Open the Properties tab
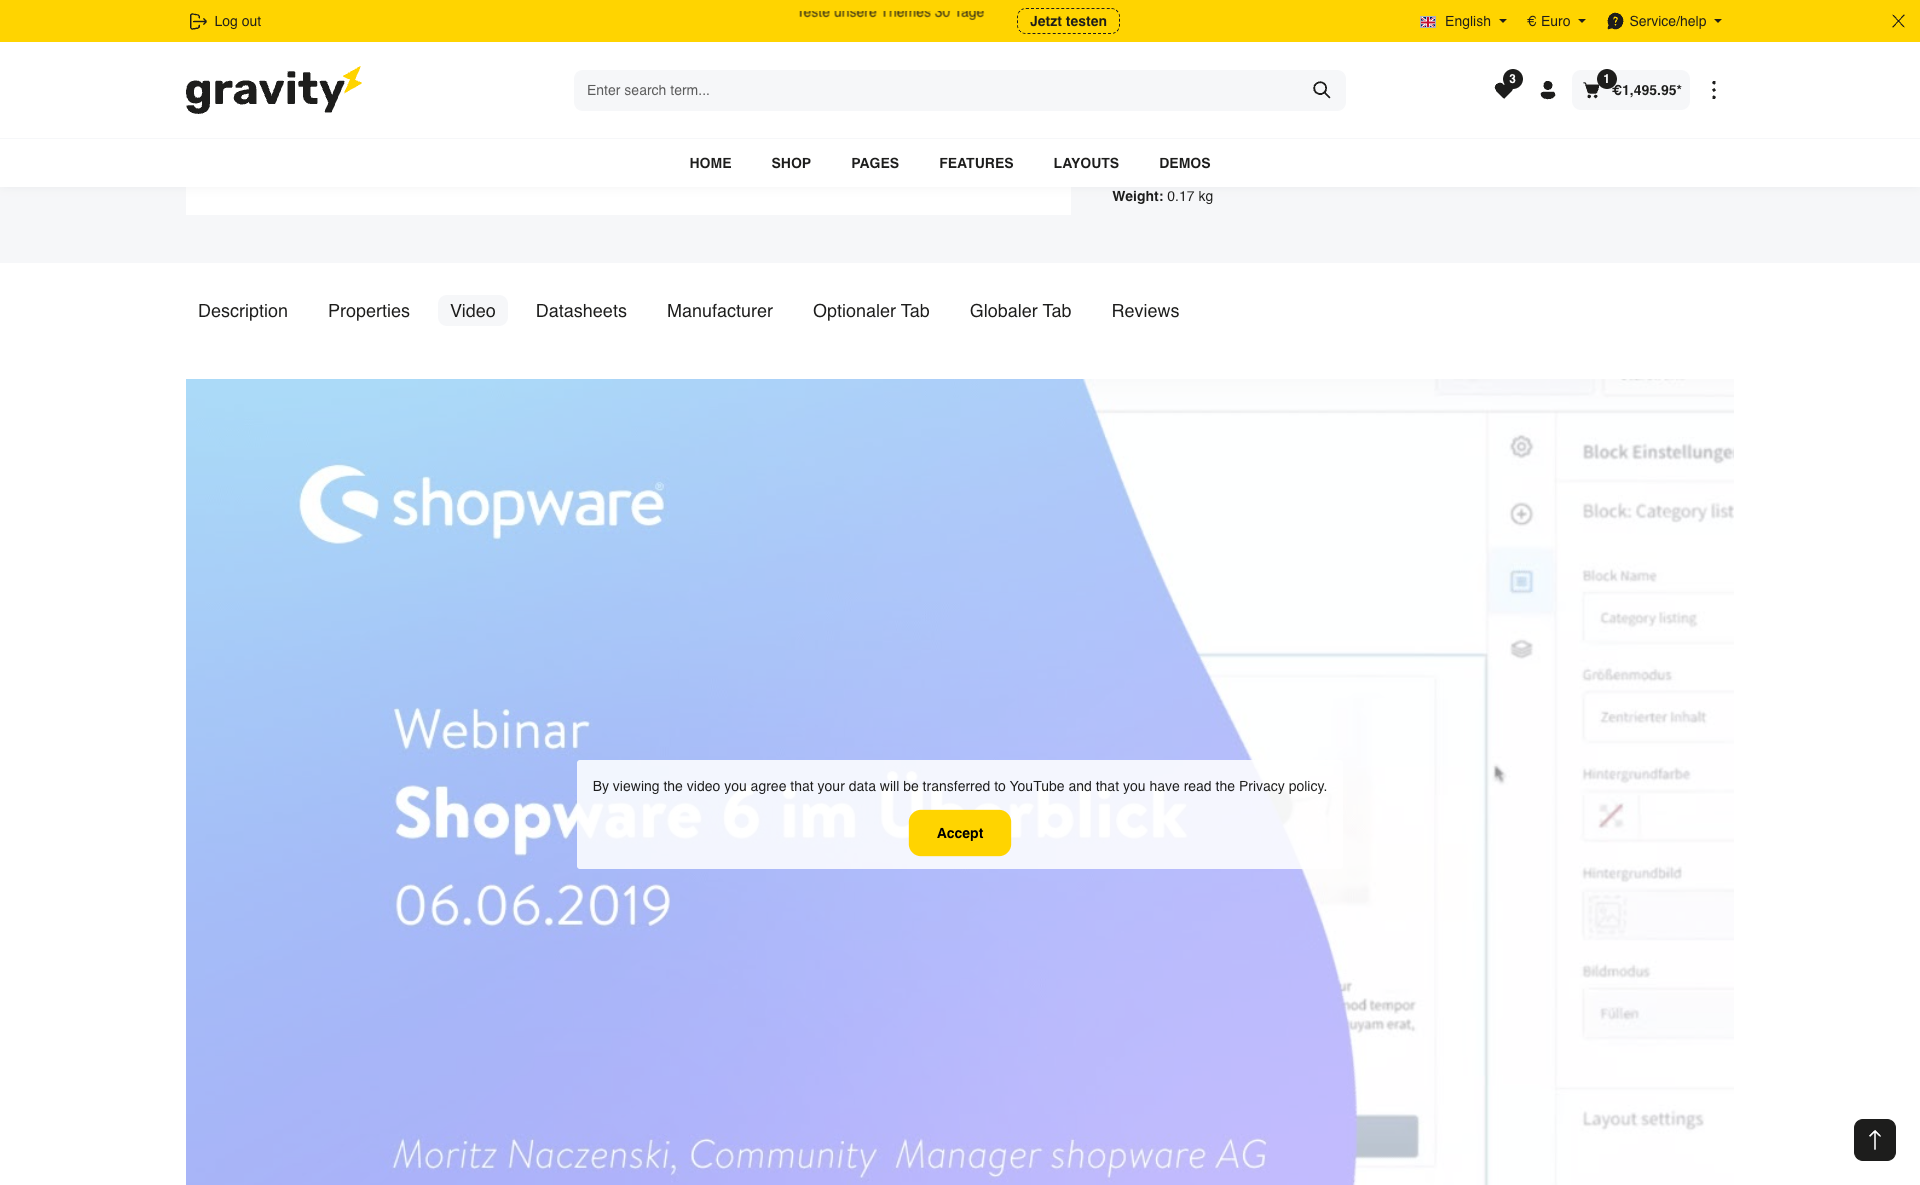 (x=369, y=311)
